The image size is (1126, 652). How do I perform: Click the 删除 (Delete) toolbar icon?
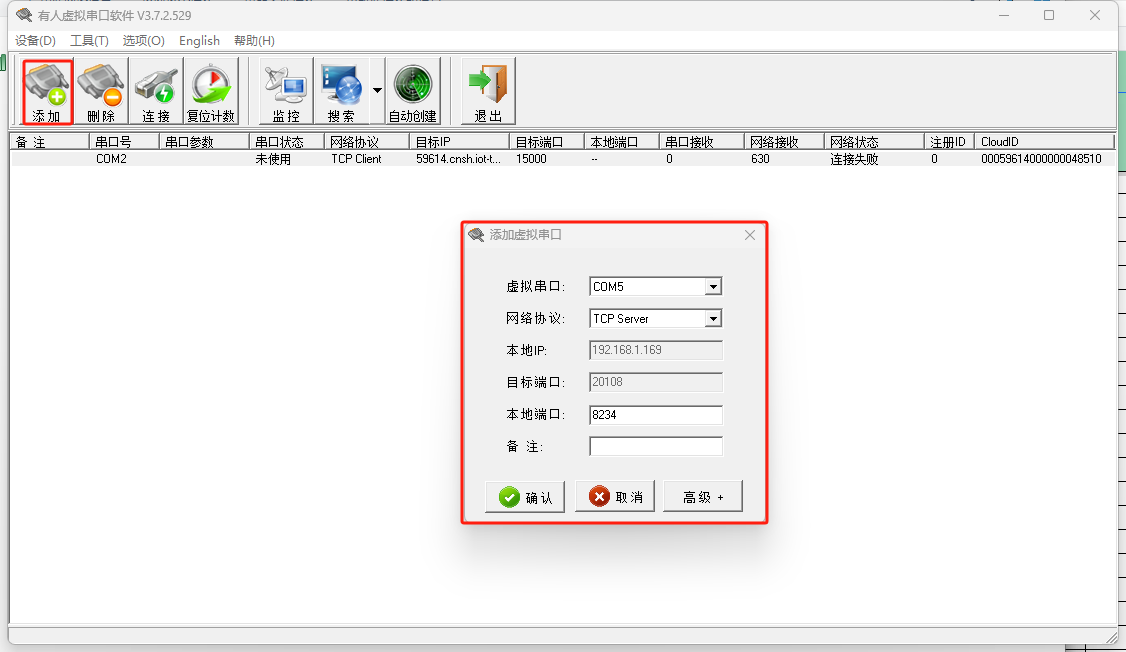[101, 91]
